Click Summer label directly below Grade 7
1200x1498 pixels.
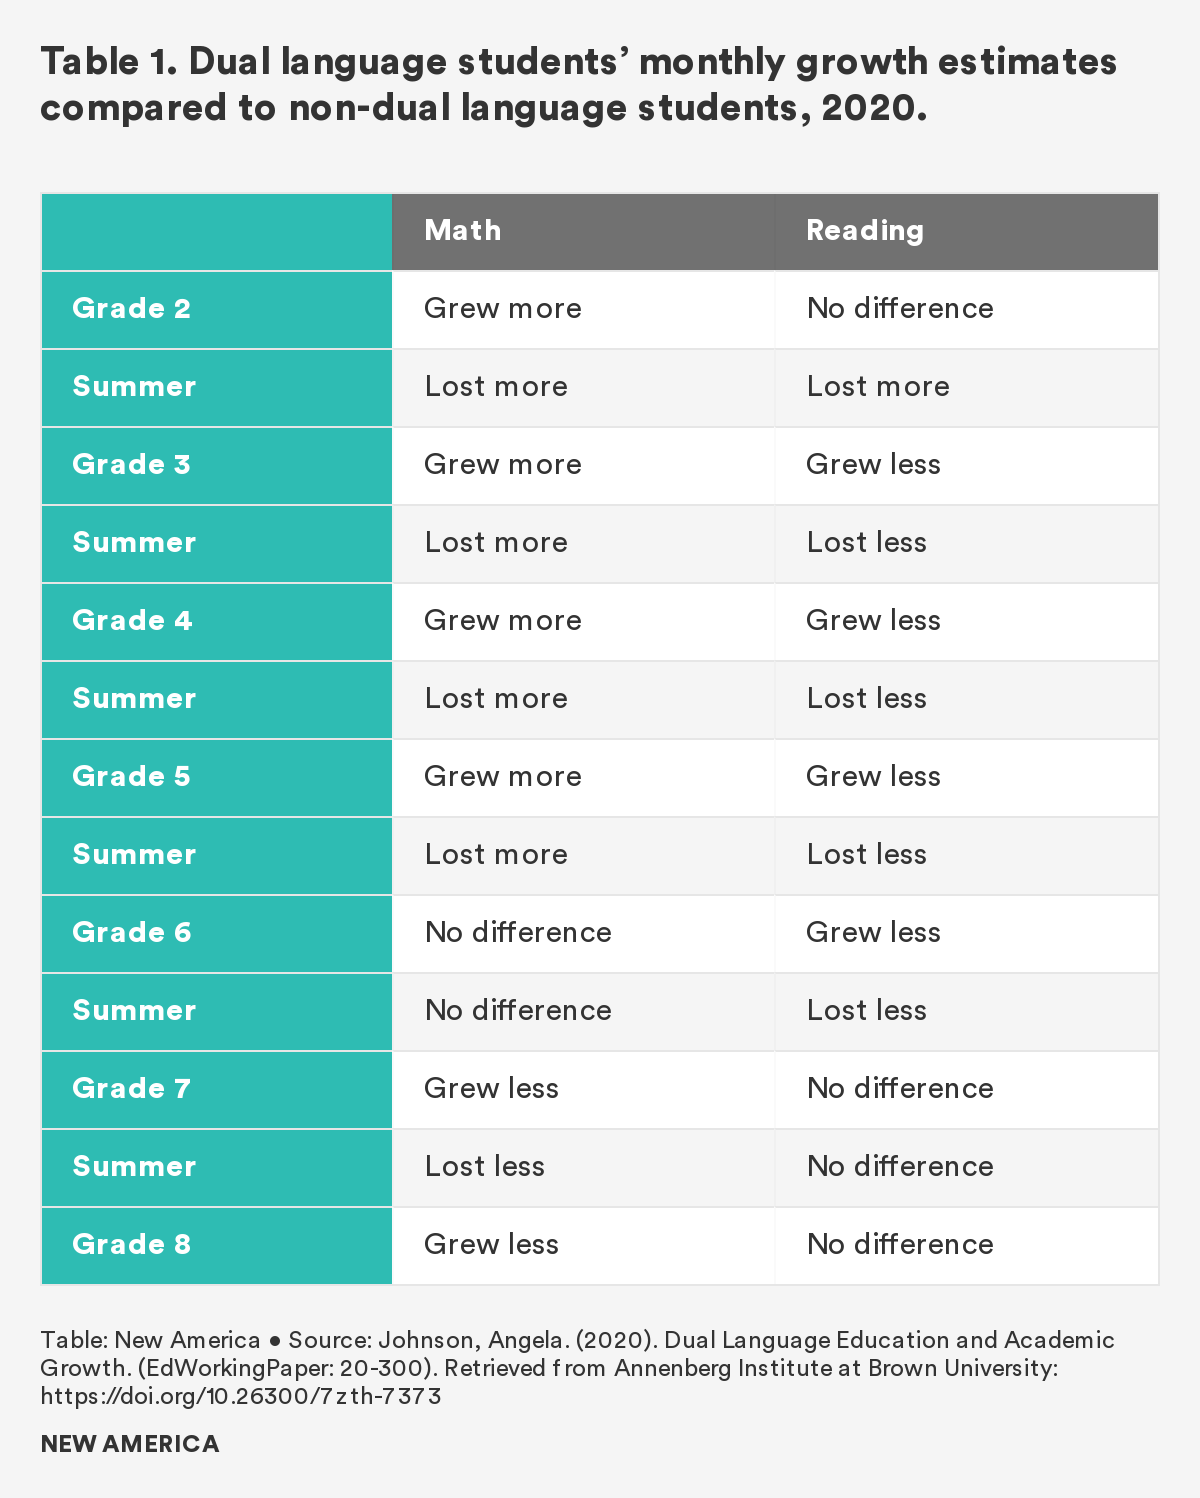click(134, 1167)
